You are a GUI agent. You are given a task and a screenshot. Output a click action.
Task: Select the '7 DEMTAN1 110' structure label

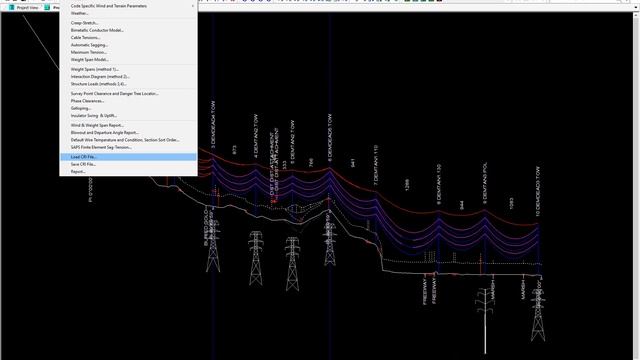coord(376,165)
